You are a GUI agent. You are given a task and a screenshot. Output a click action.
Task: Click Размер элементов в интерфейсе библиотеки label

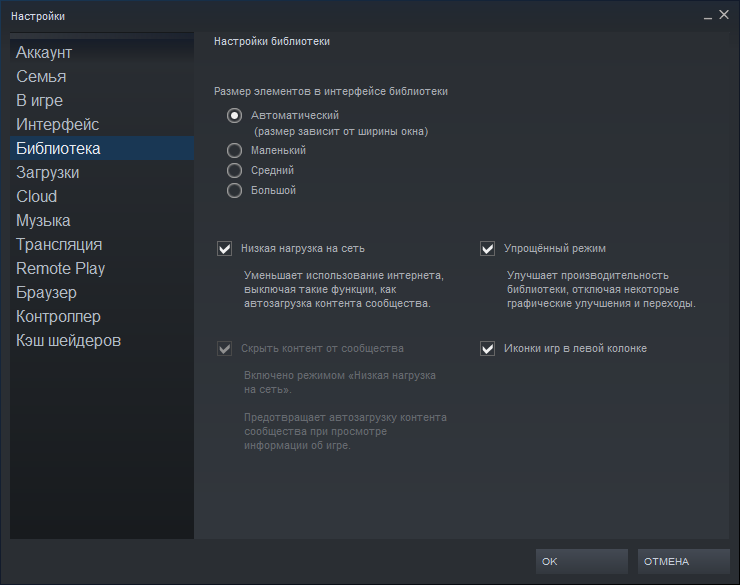coord(331,92)
